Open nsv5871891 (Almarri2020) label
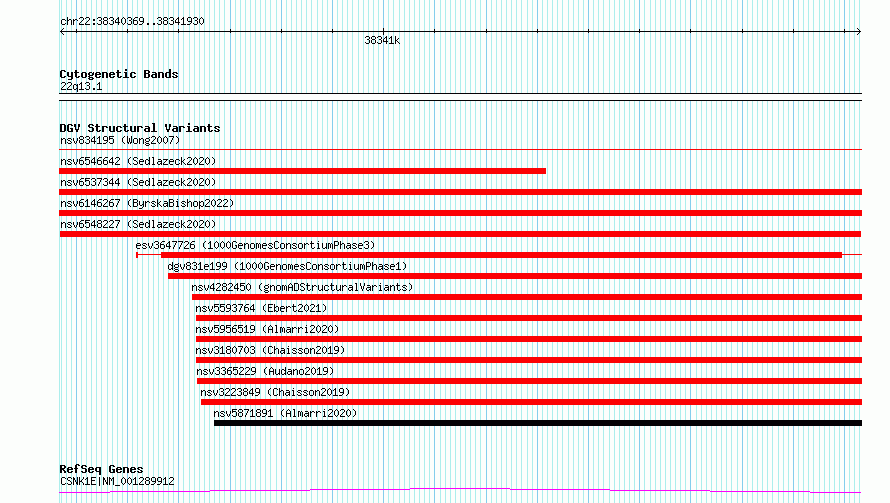This screenshot has height=503, width=890. tap(285, 413)
